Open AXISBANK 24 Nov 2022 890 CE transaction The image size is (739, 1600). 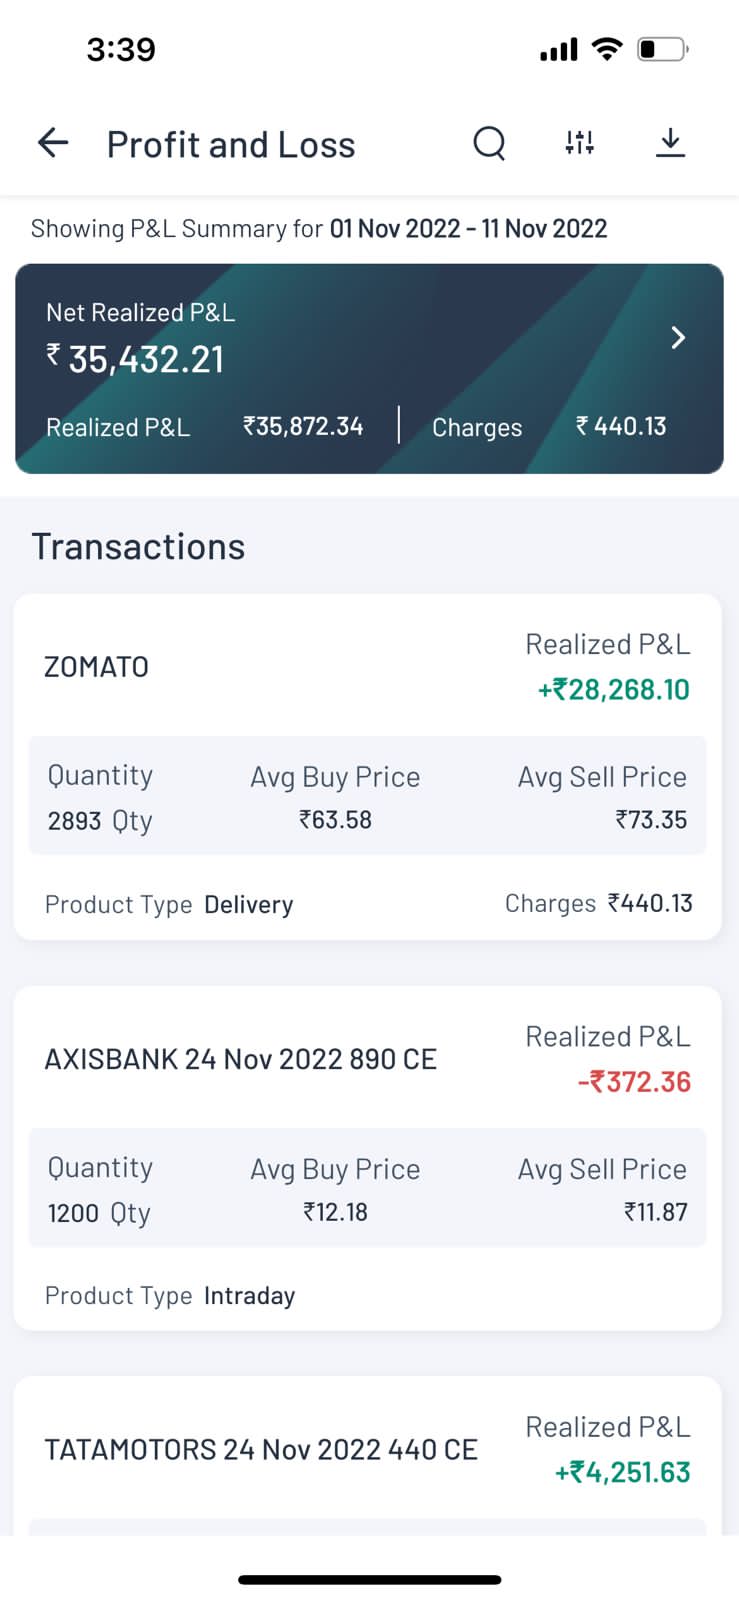pos(241,1059)
